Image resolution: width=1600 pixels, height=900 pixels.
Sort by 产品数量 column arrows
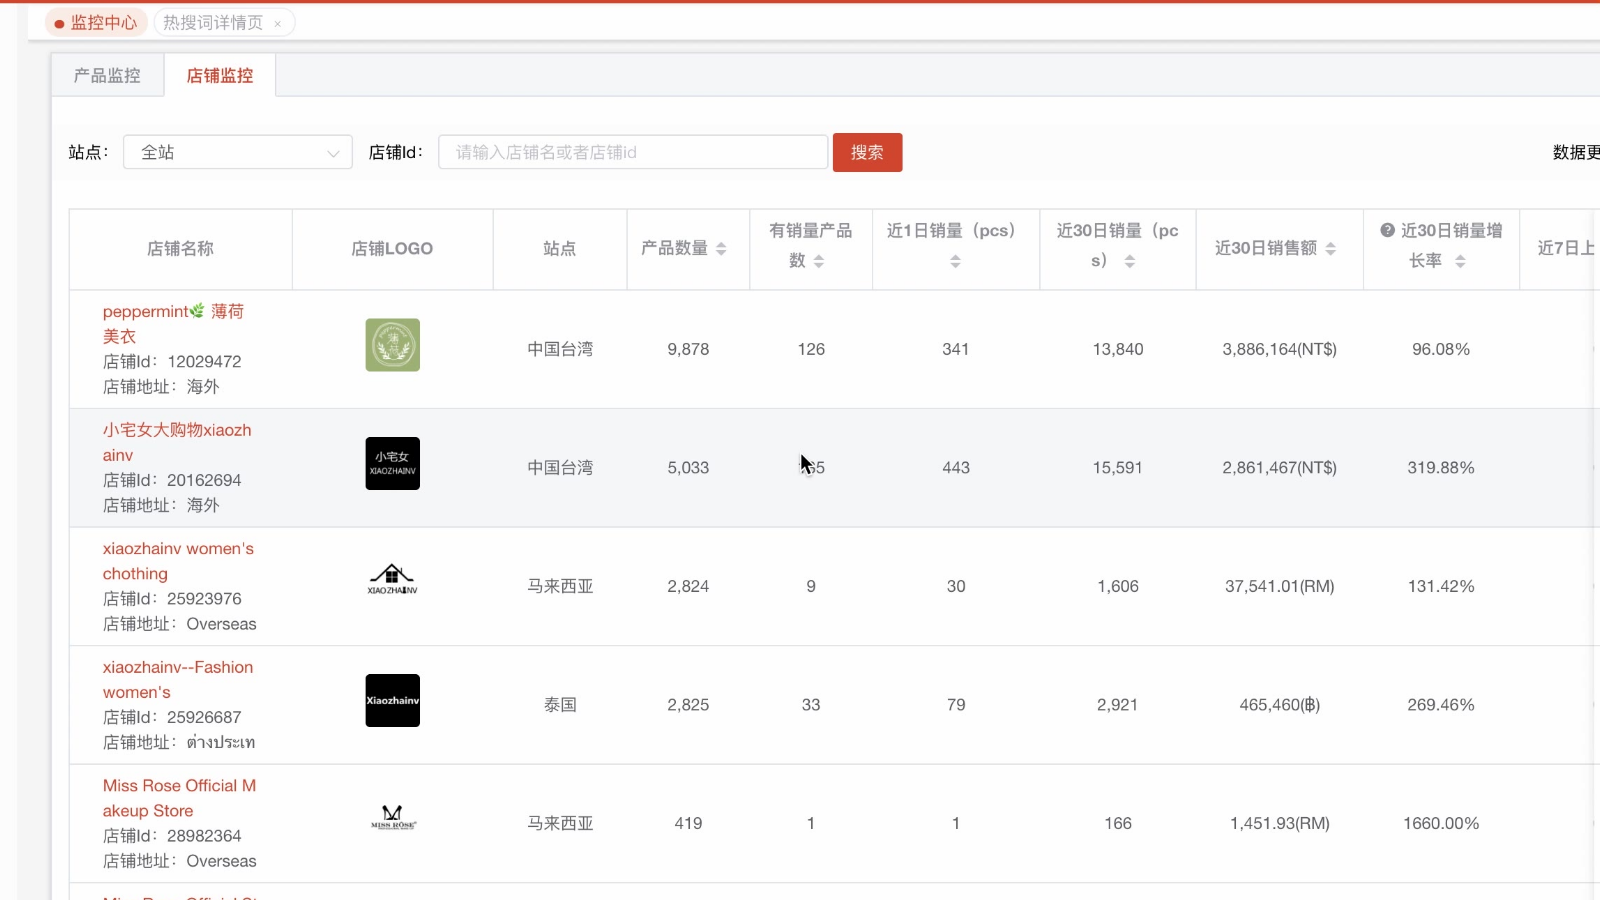pyautogui.click(x=721, y=249)
